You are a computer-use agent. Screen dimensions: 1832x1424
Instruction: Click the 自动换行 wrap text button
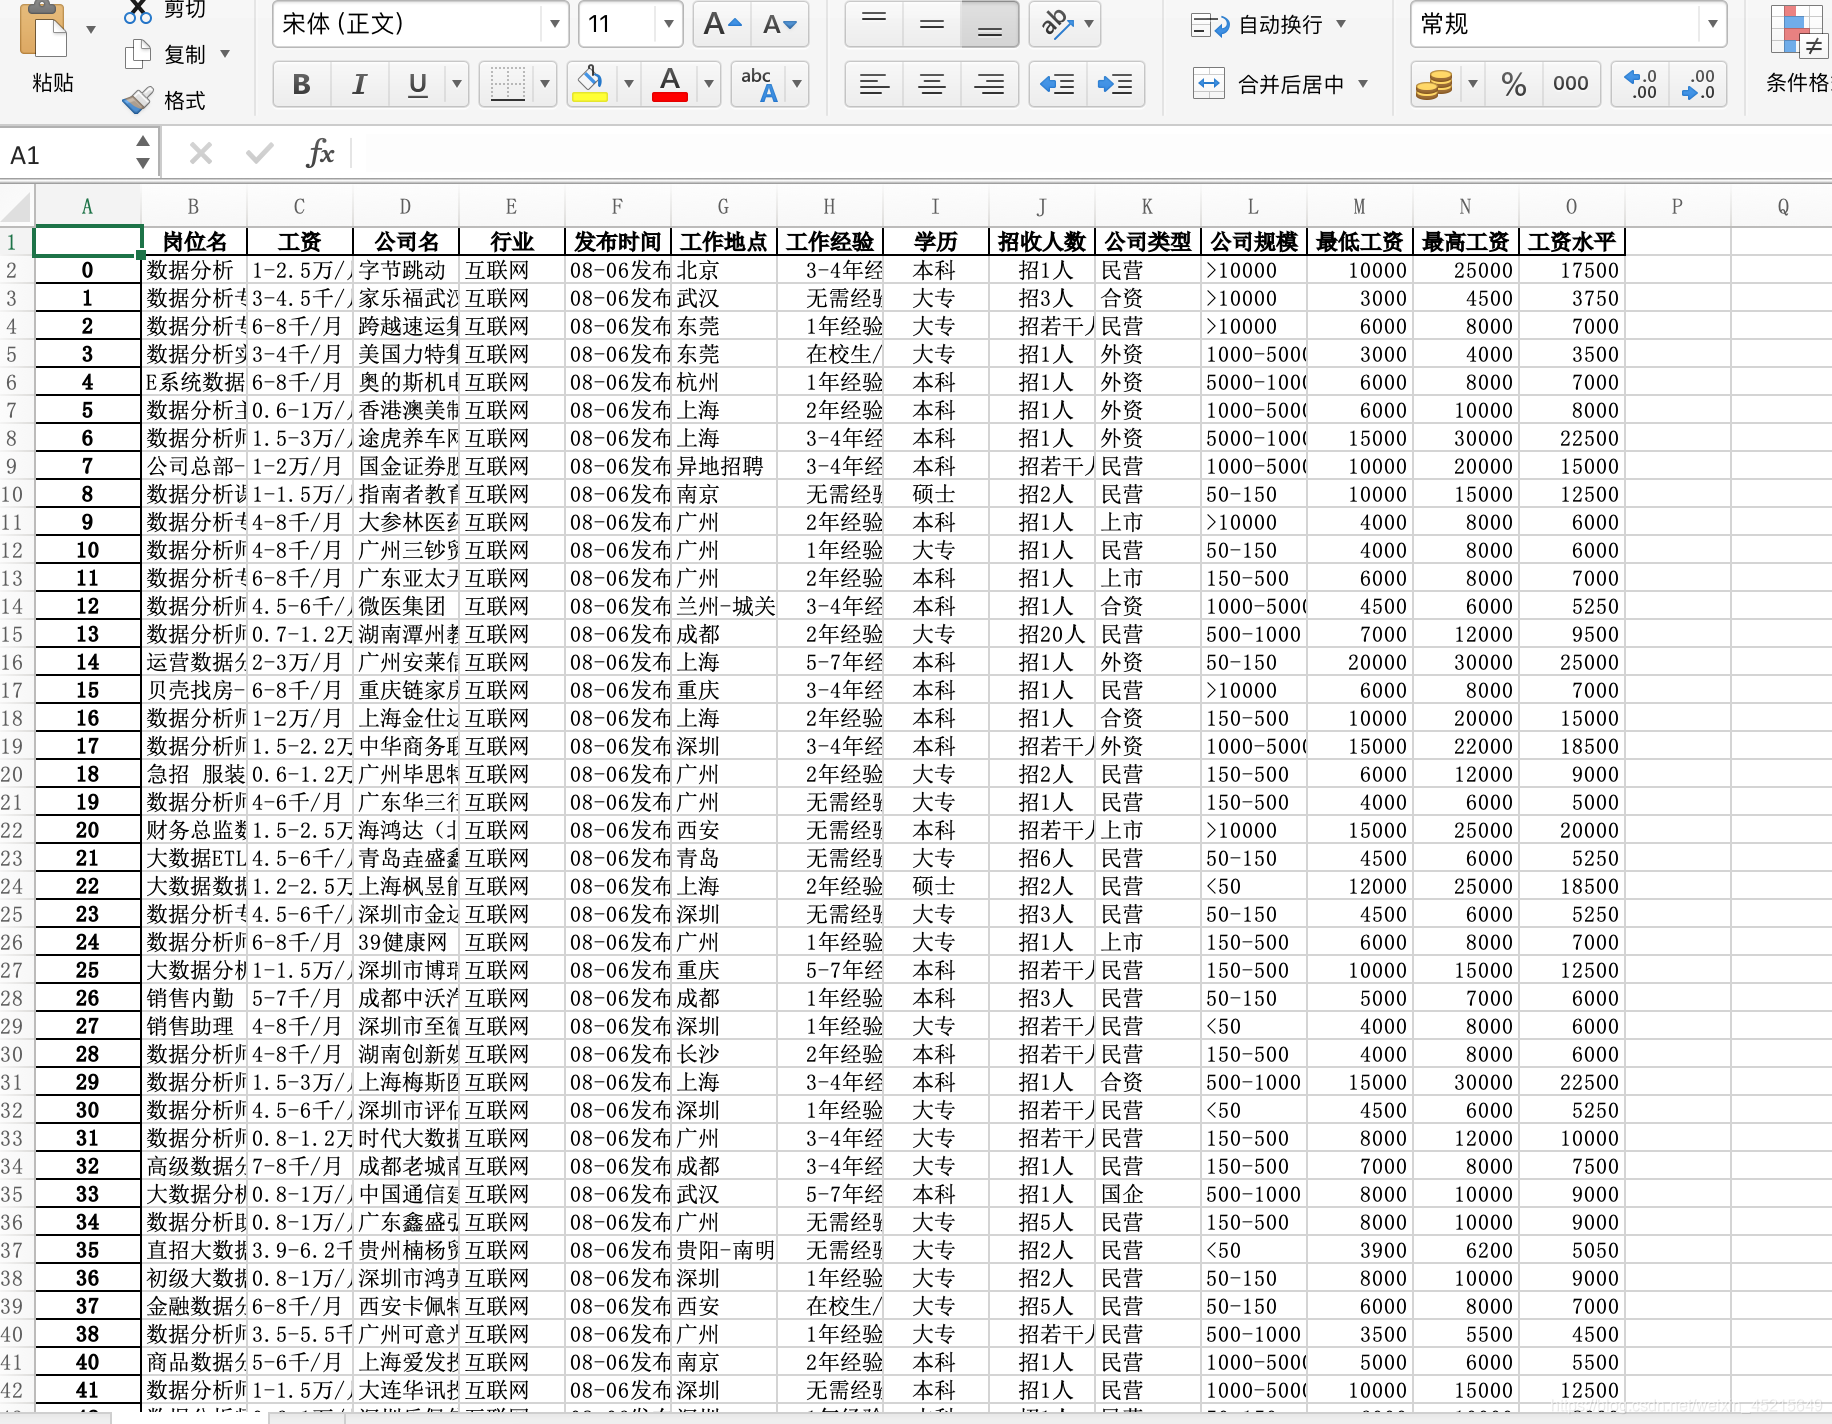(x=1256, y=25)
